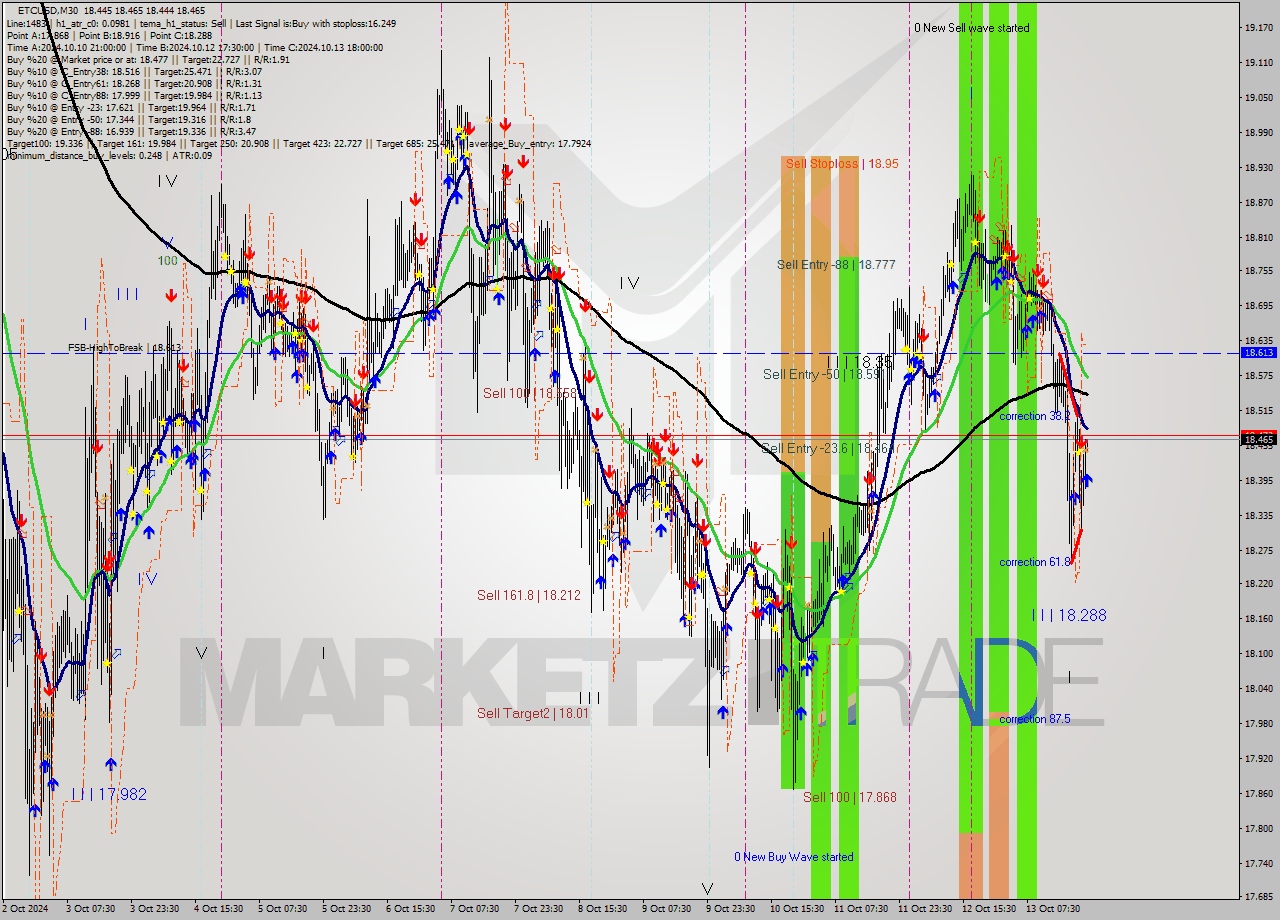This screenshot has width=1280, height=920.
Task: Click the '0 New Sell wave started' text
Action: (971, 28)
